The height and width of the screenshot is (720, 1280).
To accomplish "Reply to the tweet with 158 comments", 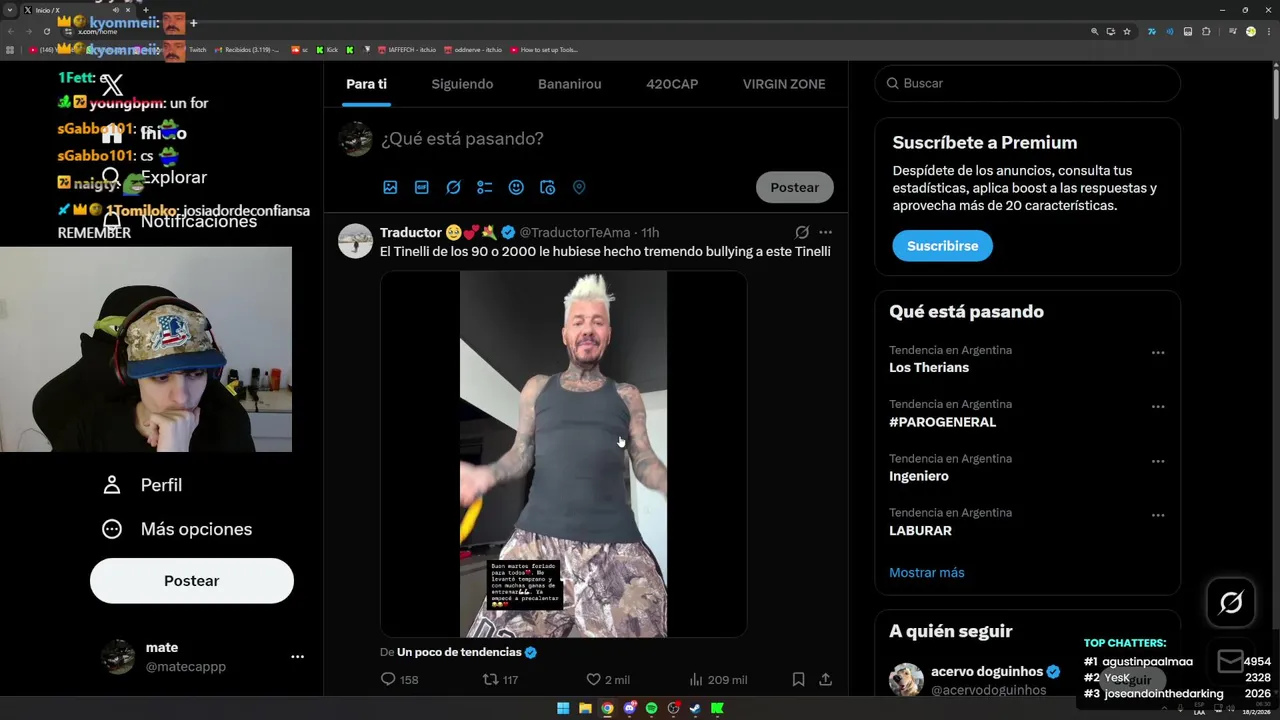I will point(399,679).
